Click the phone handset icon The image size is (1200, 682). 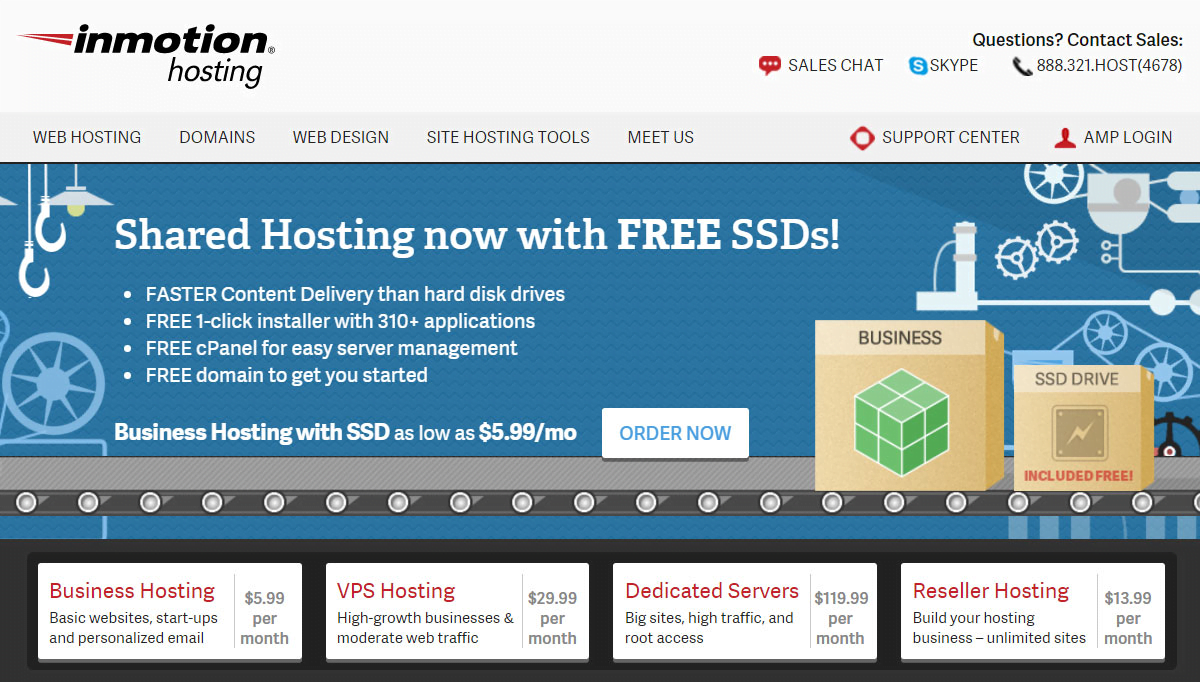pyautogui.click(x=1022, y=66)
